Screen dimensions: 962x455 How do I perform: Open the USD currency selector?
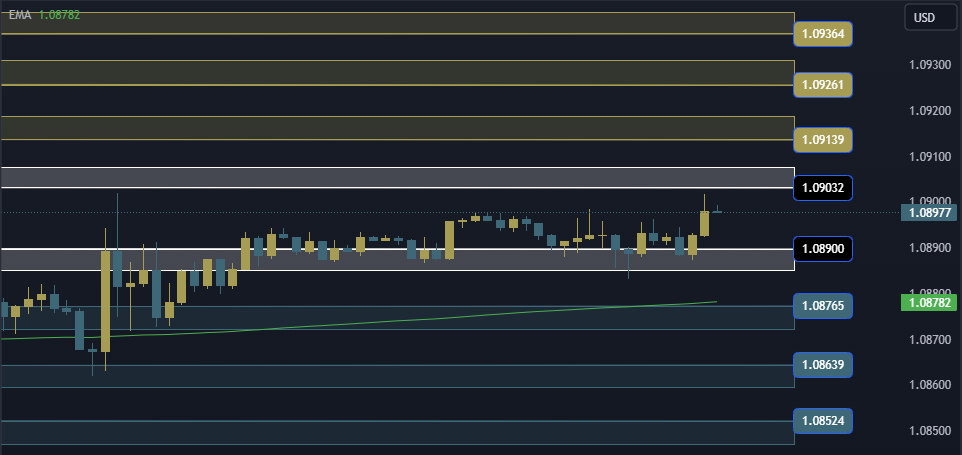pyautogui.click(x=929, y=17)
